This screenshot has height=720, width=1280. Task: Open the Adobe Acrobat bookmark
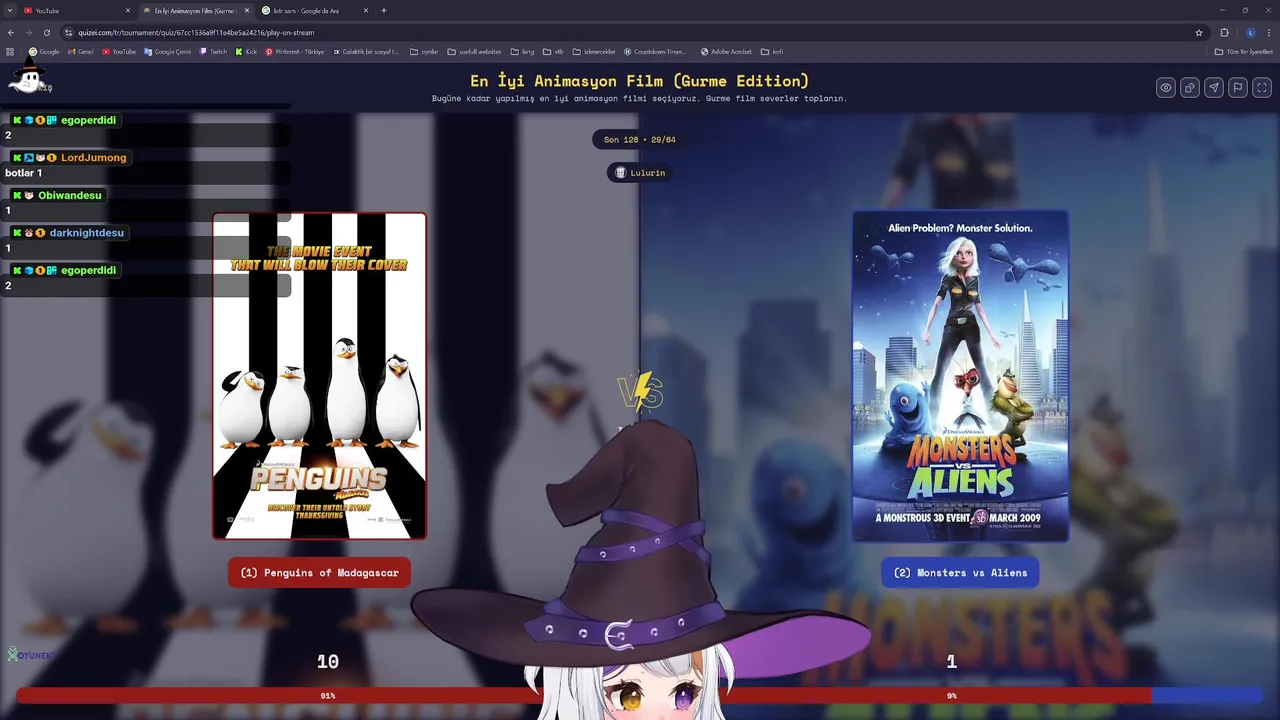pyautogui.click(x=726, y=51)
